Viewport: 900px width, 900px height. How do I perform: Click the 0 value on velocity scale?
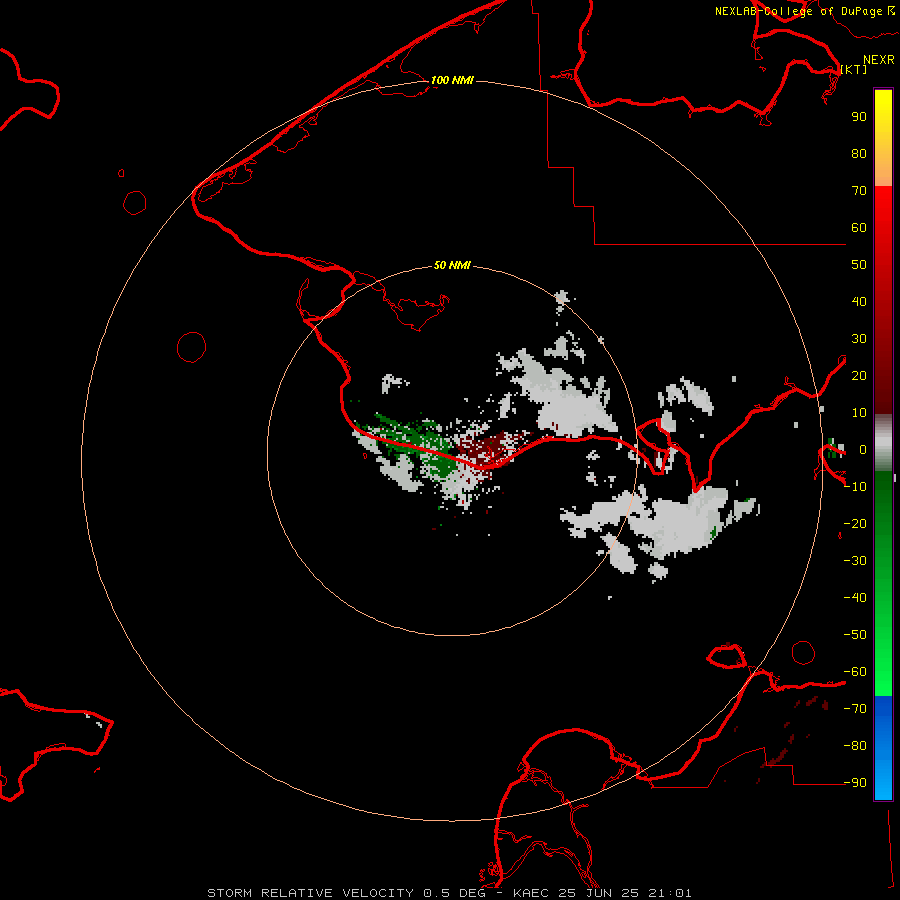coord(862,449)
